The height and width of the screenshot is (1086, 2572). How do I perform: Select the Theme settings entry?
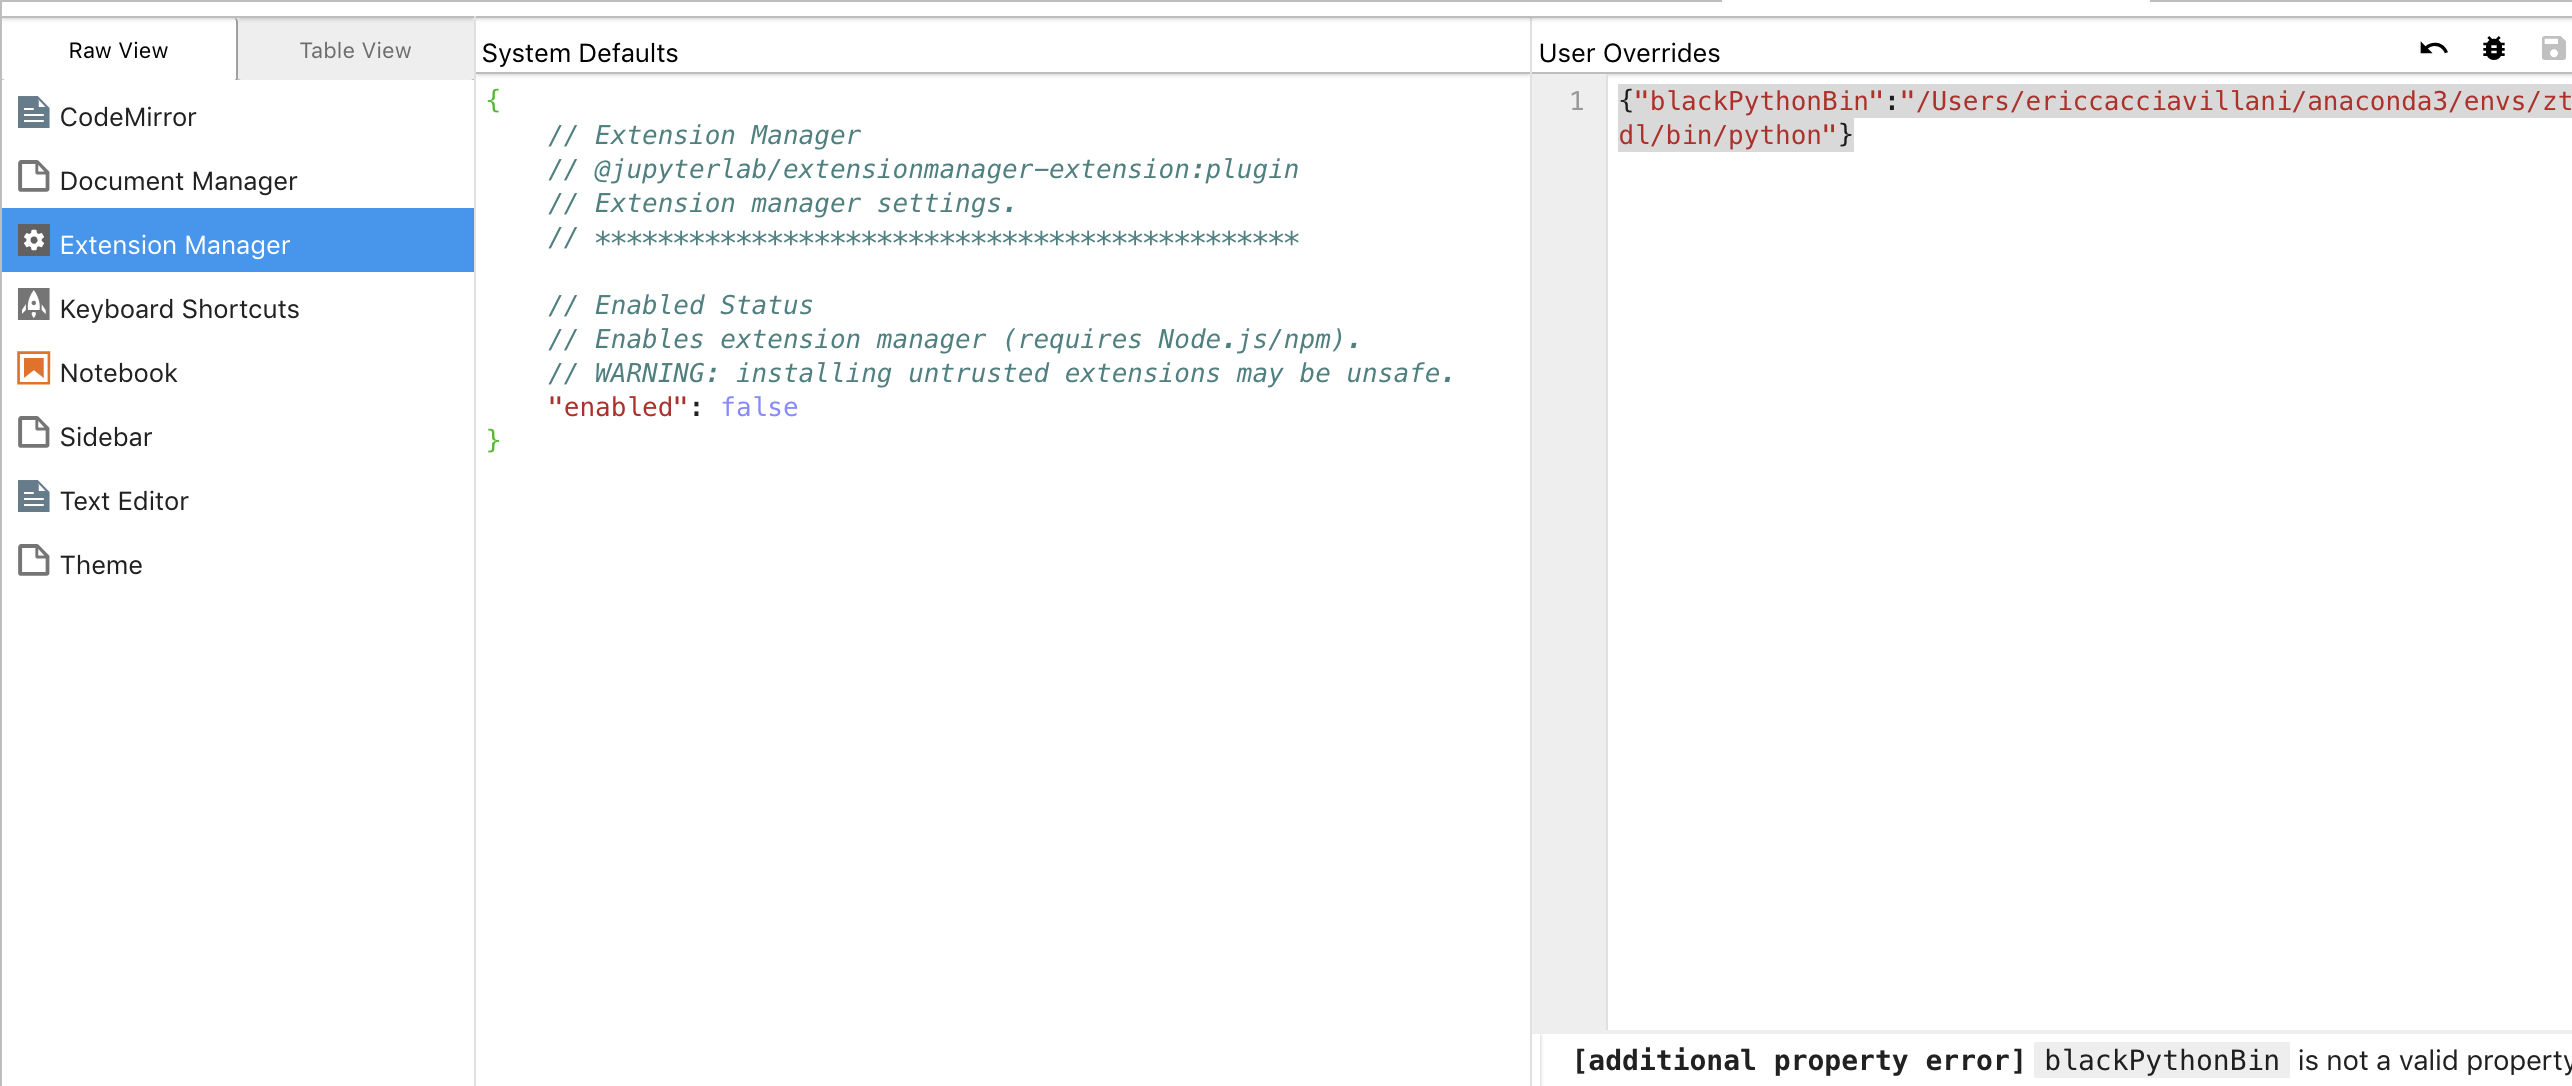point(101,564)
